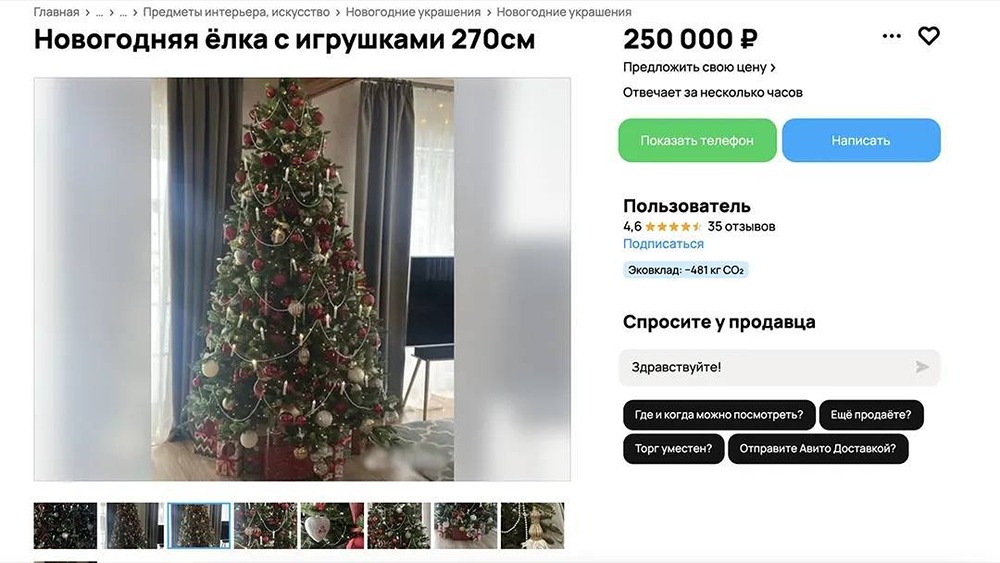Open the last thumbnail in gallery
The width and height of the screenshot is (1000, 563).
click(x=533, y=525)
